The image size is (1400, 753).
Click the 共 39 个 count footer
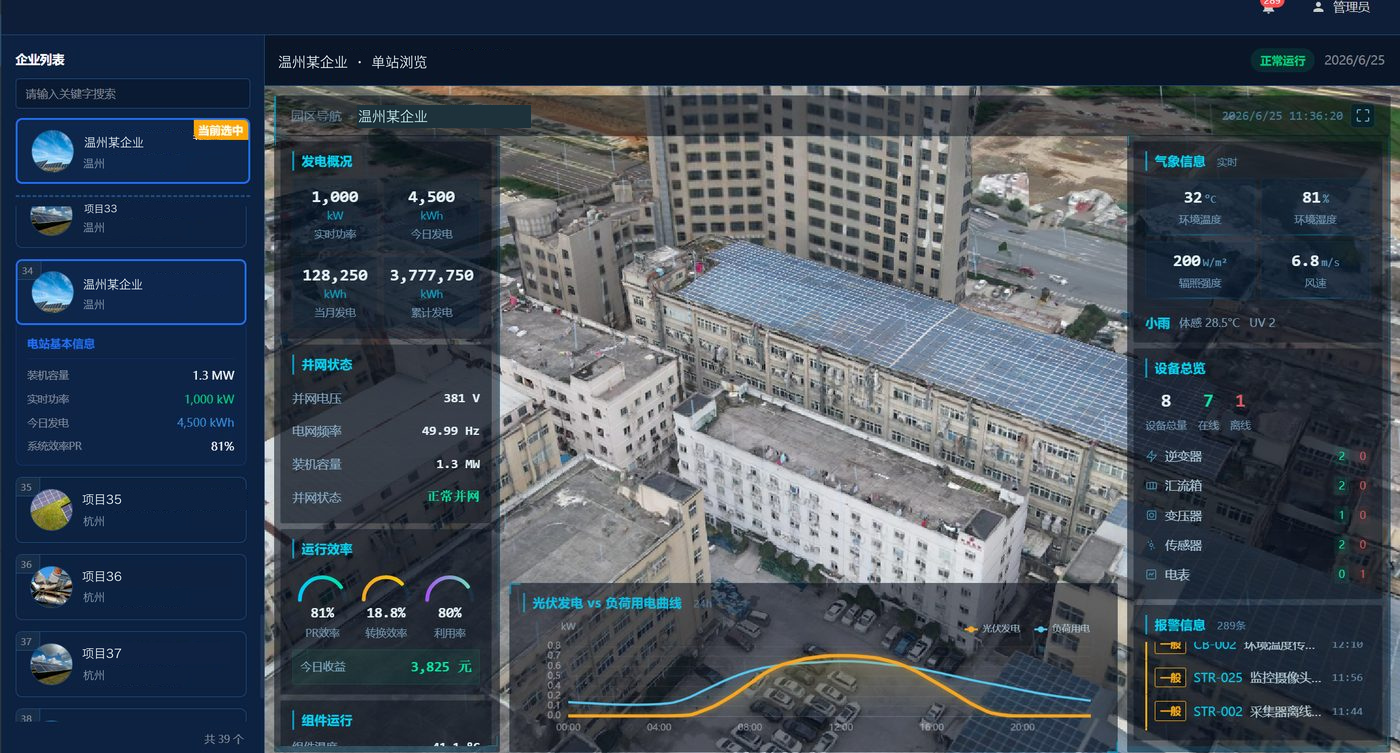click(x=223, y=739)
